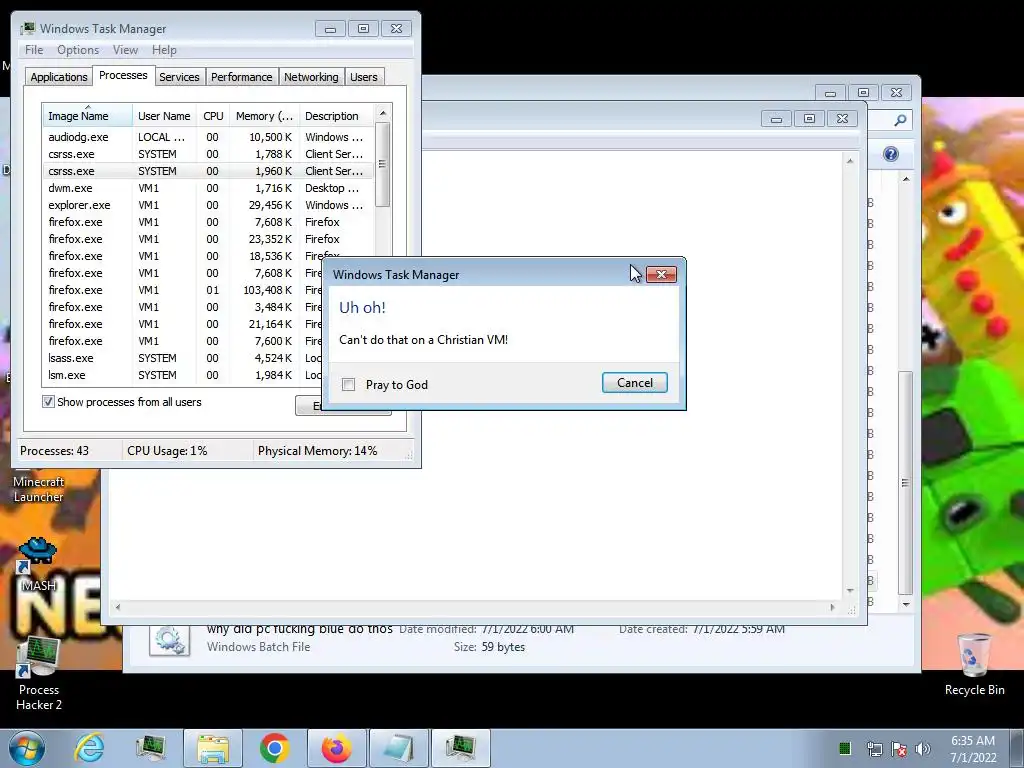Viewport: 1024px width, 768px height.
Task: Select firefox.exe using 23,352 K memory
Action: pos(208,239)
